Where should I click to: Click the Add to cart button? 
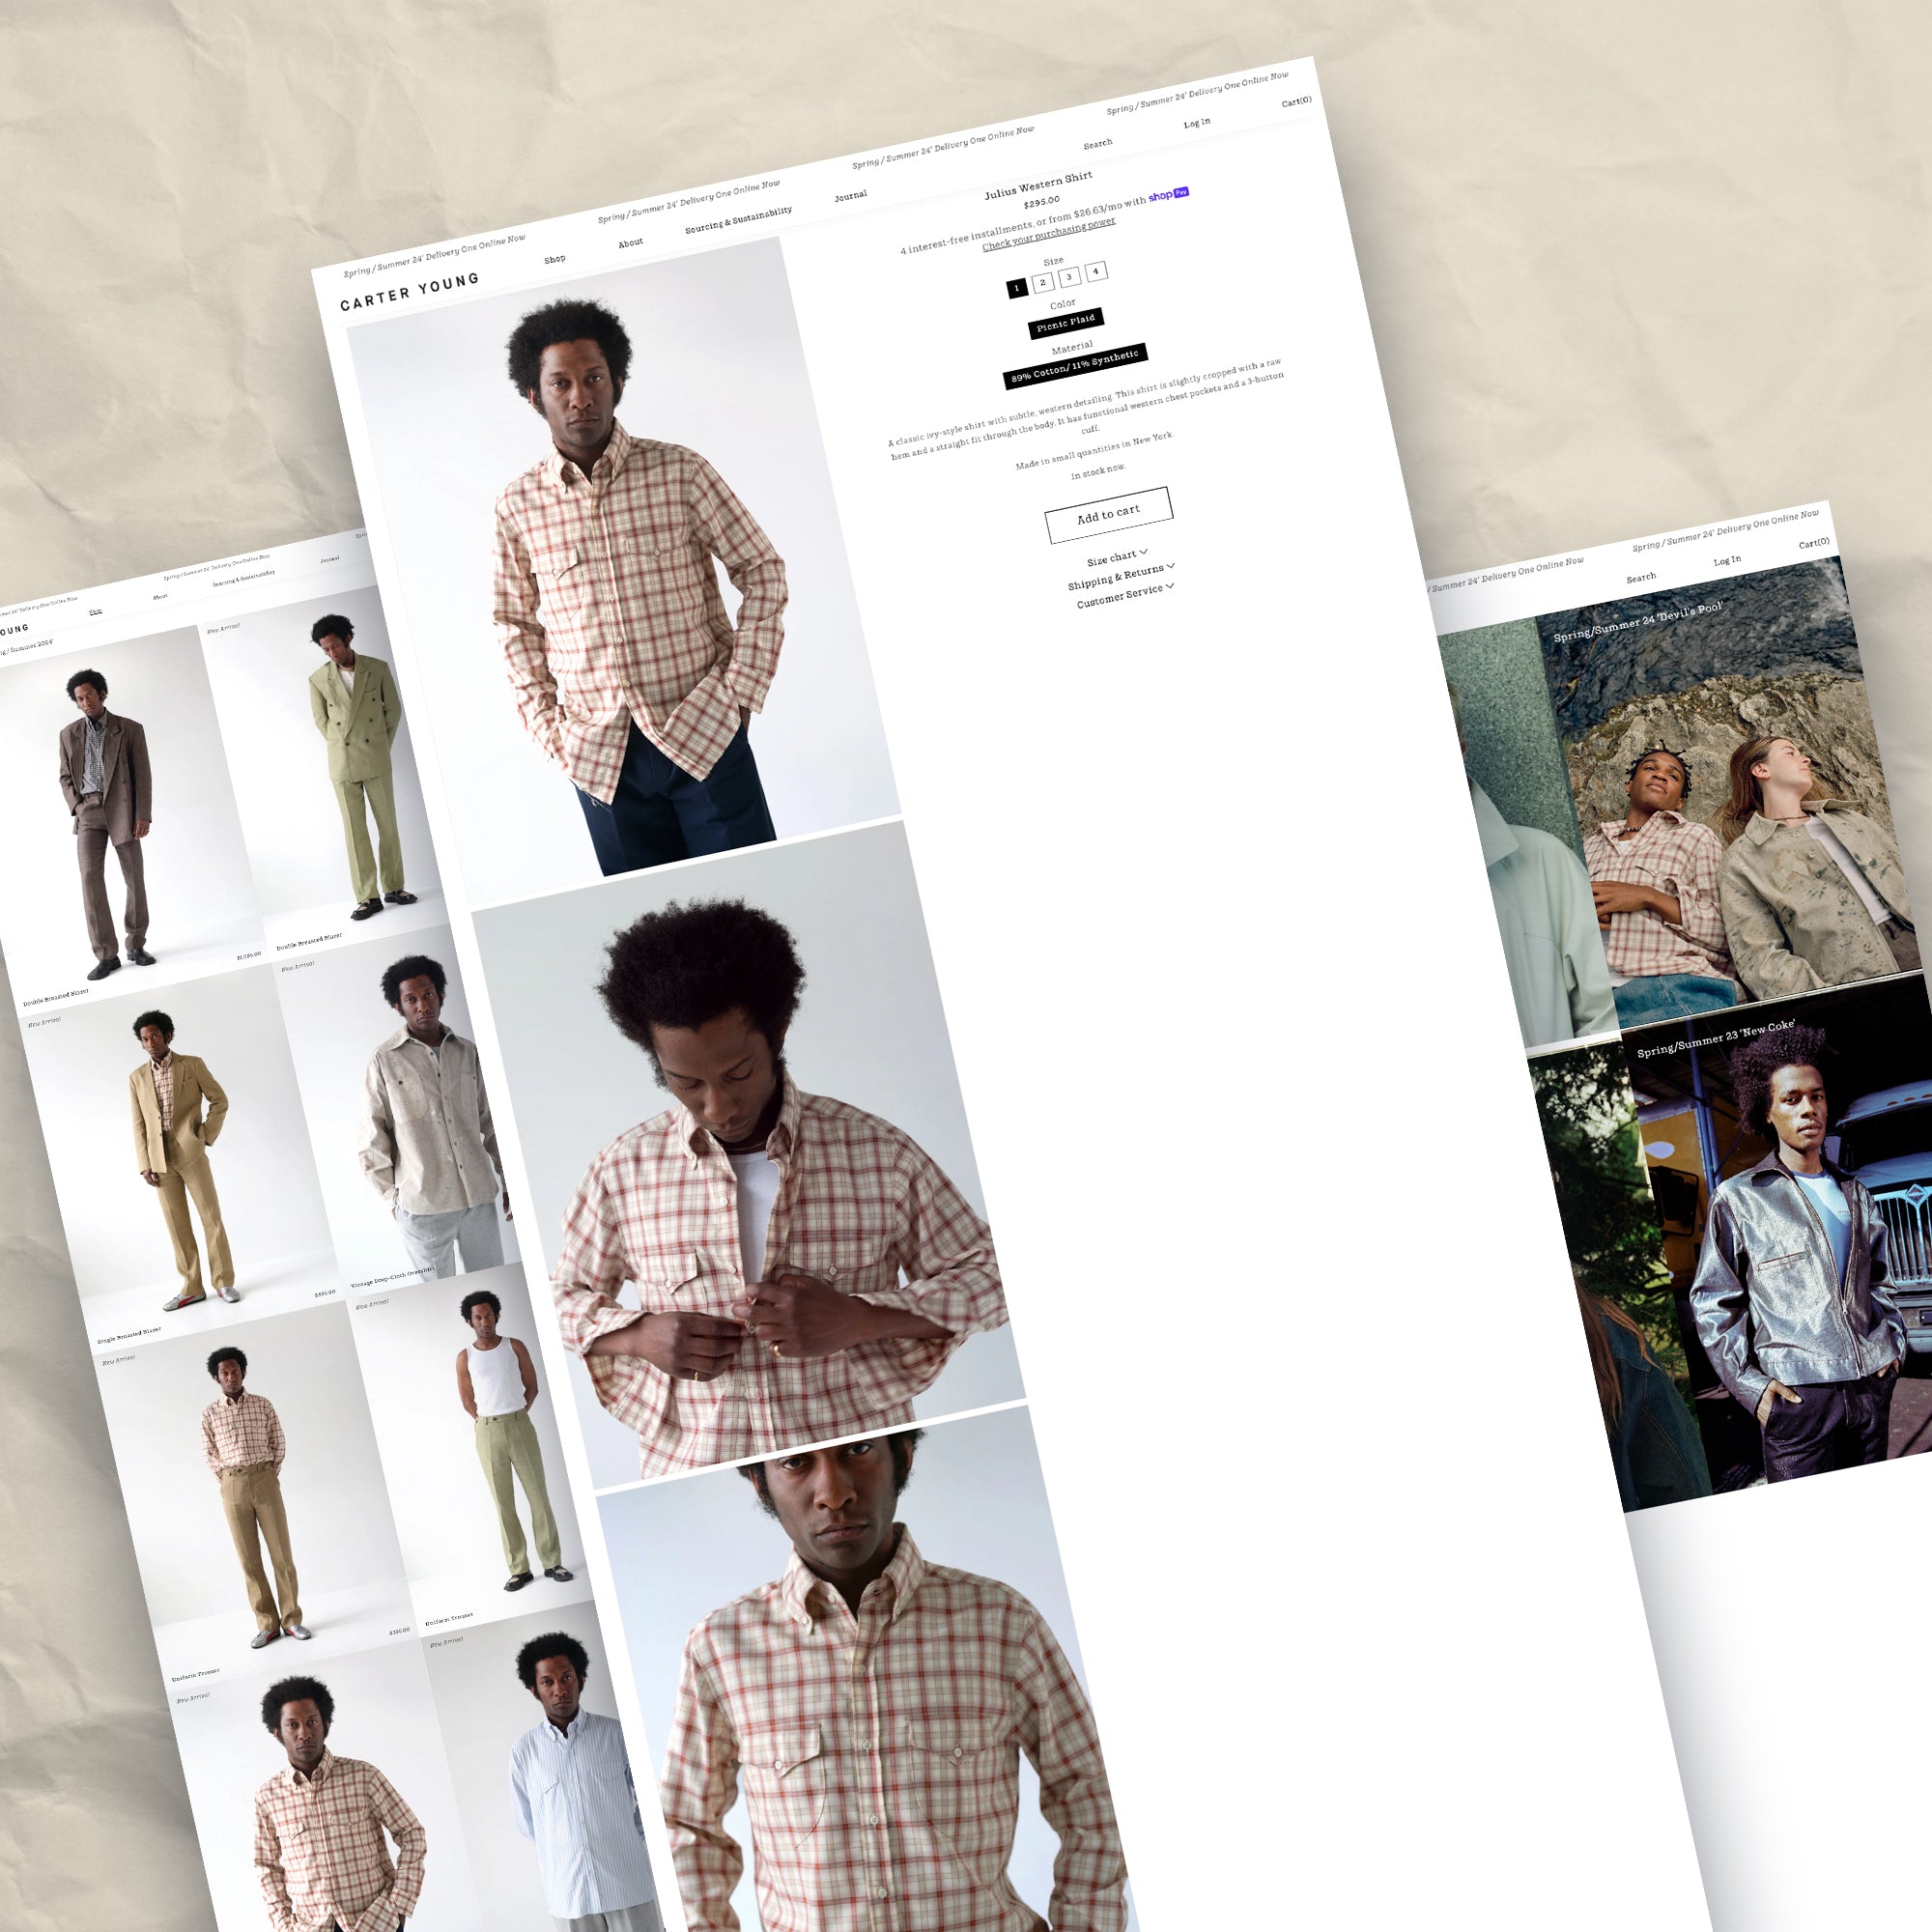click(x=1108, y=514)
